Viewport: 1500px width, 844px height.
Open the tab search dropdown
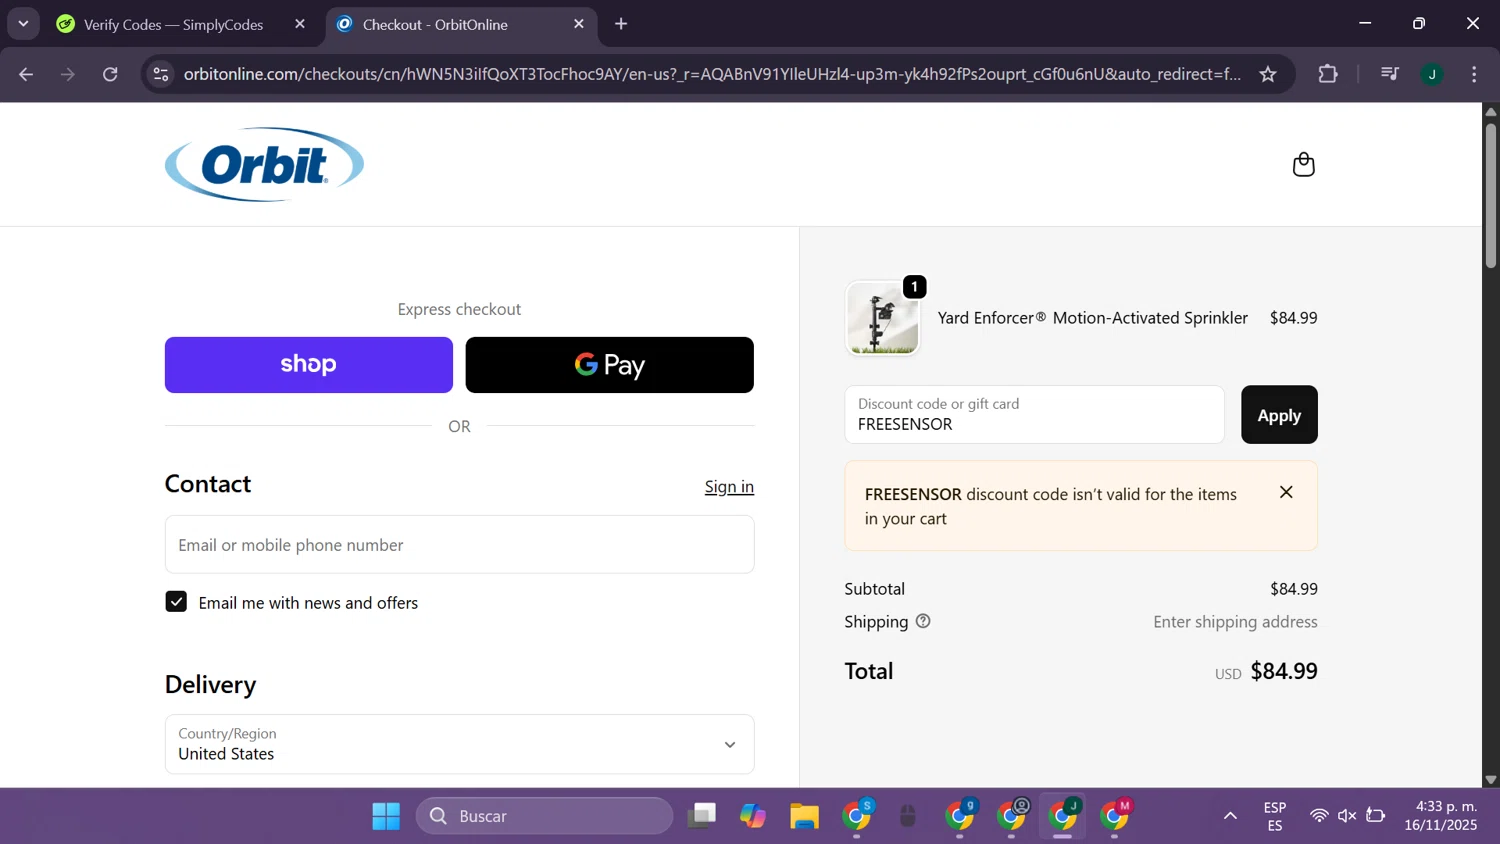tap(23, 24)
